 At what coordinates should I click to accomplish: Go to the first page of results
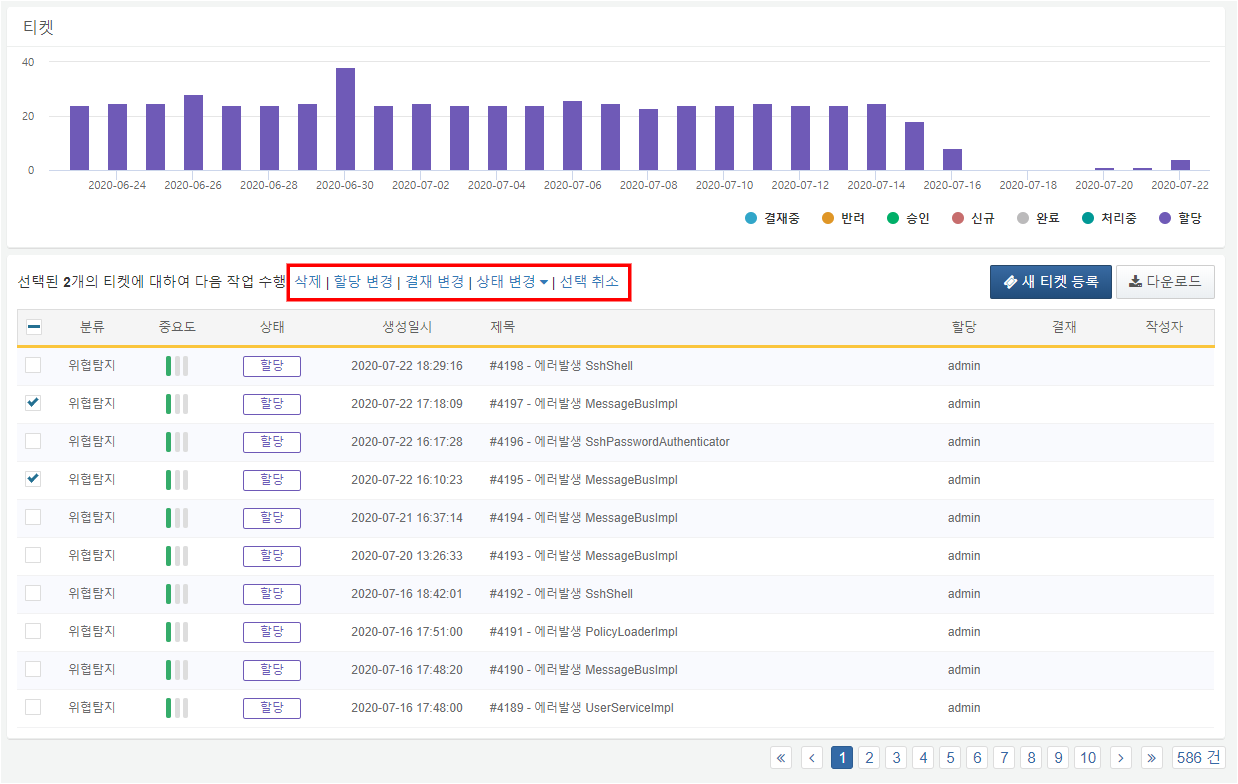coord(781,758)
